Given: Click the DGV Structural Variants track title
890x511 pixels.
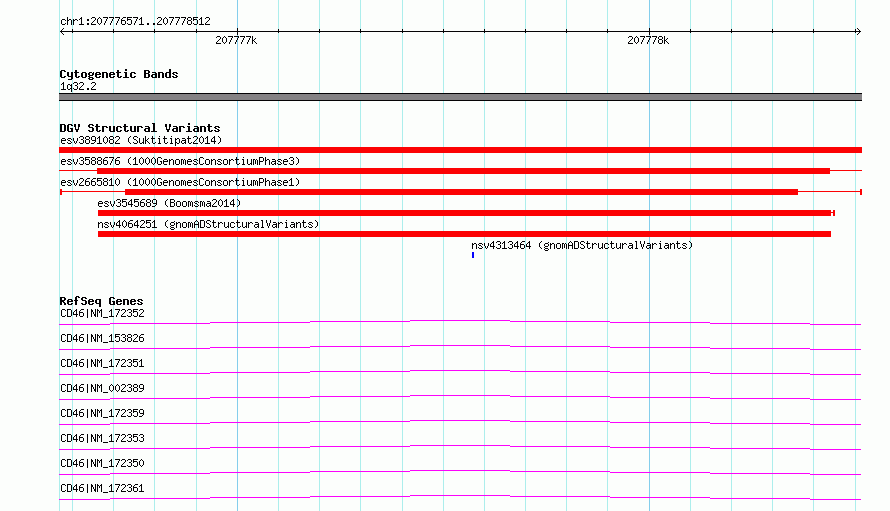Looking at the screenshot, I should click(x=140, y=128).
